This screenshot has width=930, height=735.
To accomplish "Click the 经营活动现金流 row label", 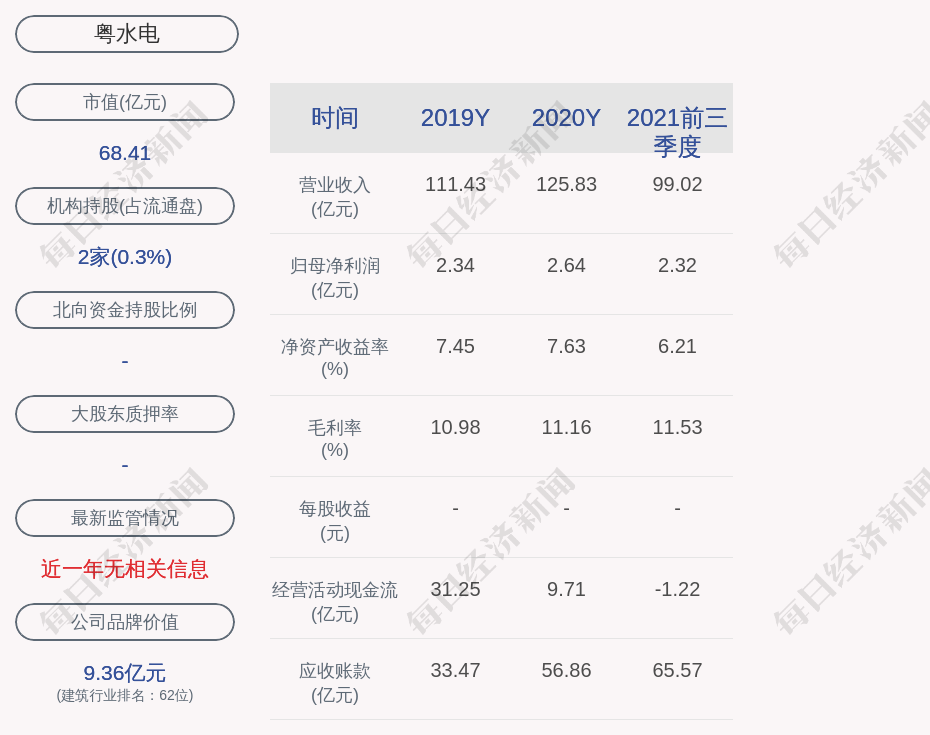I will point(335,601).
